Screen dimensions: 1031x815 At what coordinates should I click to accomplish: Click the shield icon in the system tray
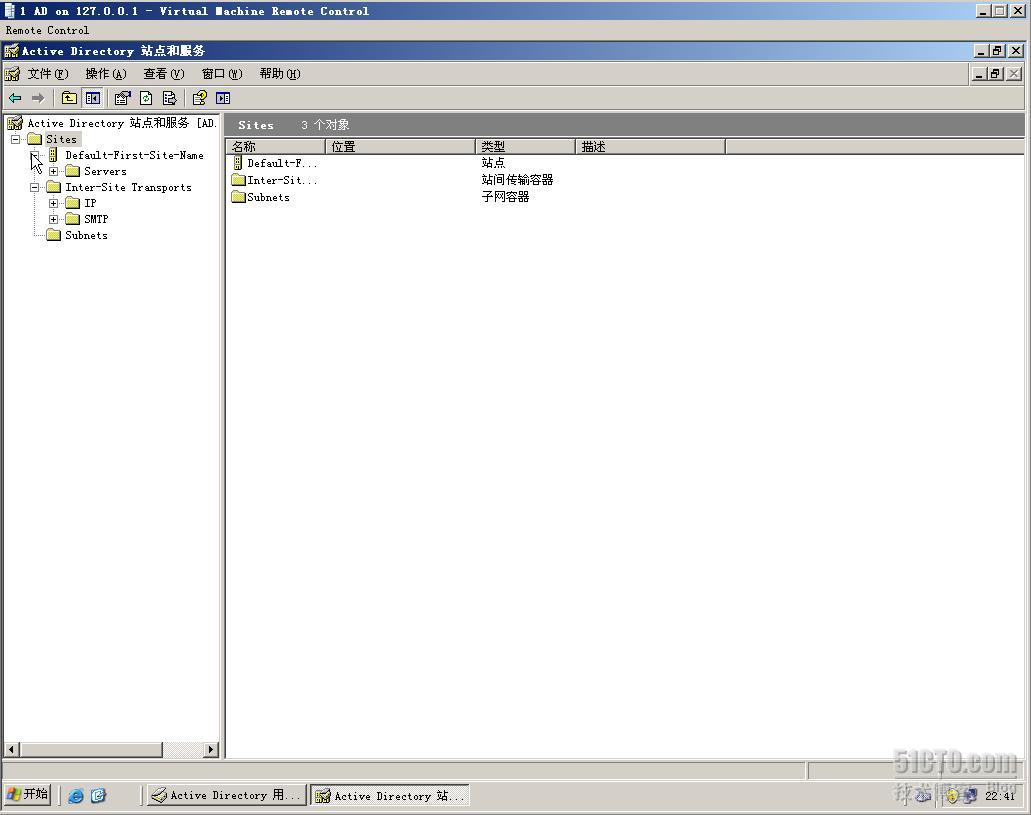(951, 796)
